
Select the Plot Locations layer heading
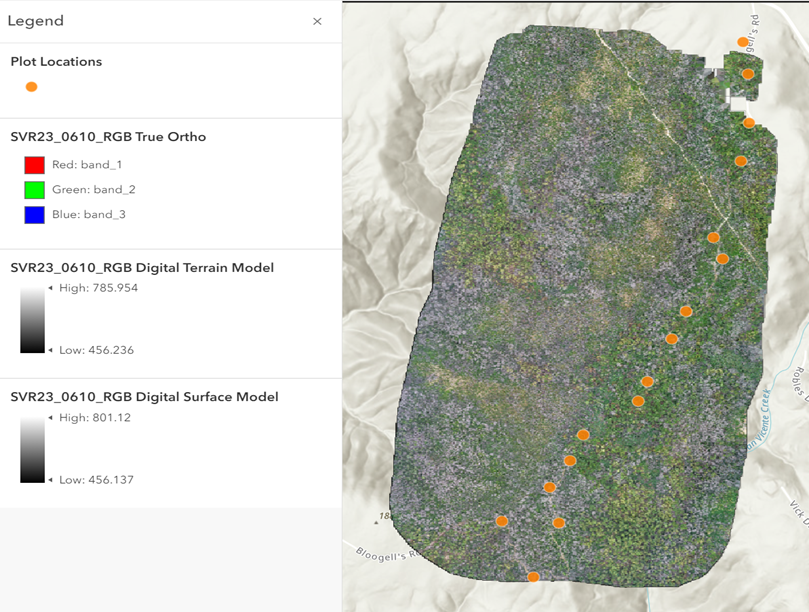(56, 62)
